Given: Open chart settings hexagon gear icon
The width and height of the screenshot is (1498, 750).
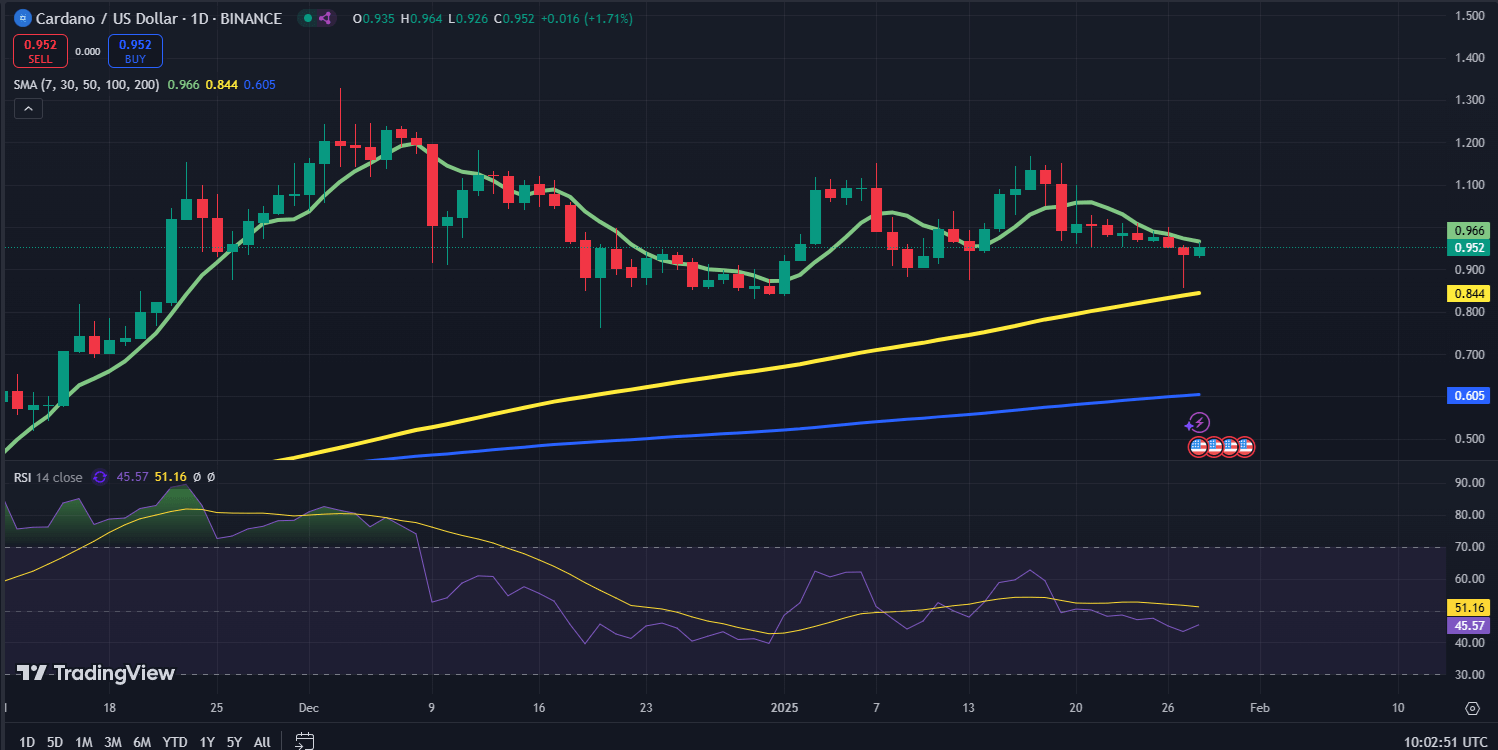Looking at the screenshot, I should point(1472,708).
